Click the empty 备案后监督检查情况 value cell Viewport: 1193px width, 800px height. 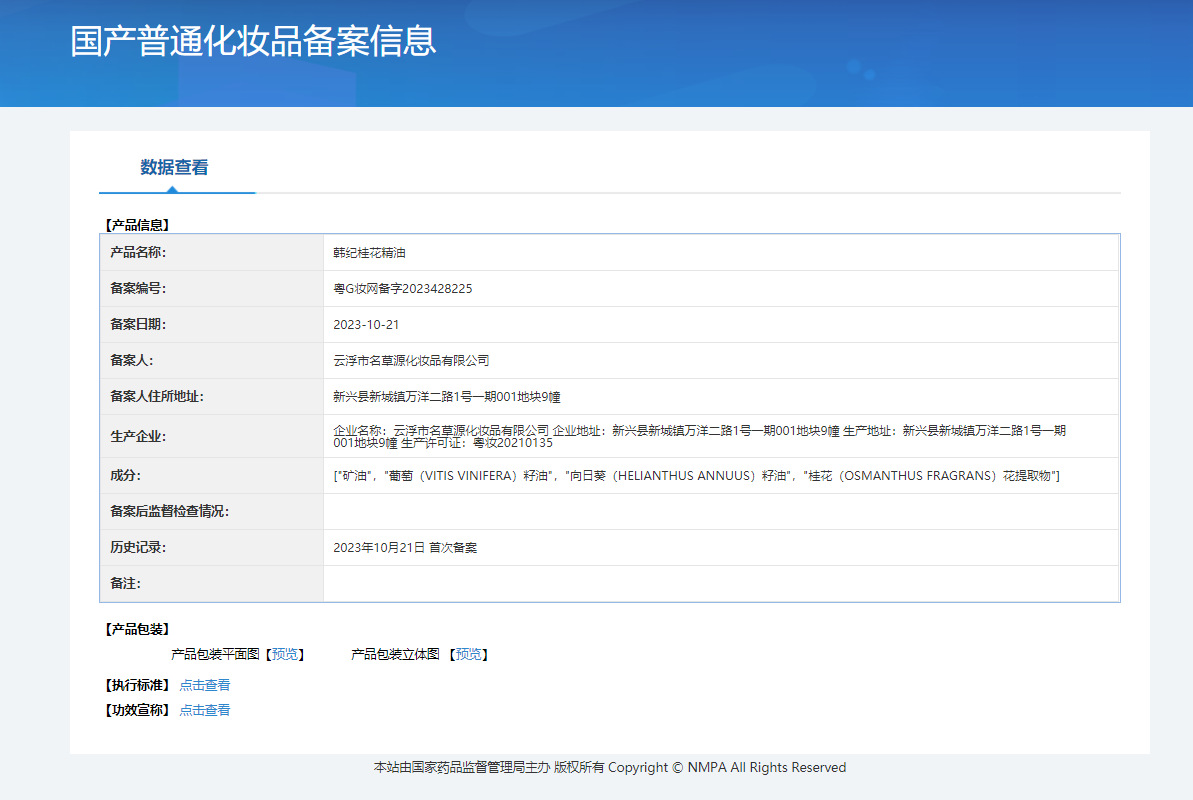point(720,512)
